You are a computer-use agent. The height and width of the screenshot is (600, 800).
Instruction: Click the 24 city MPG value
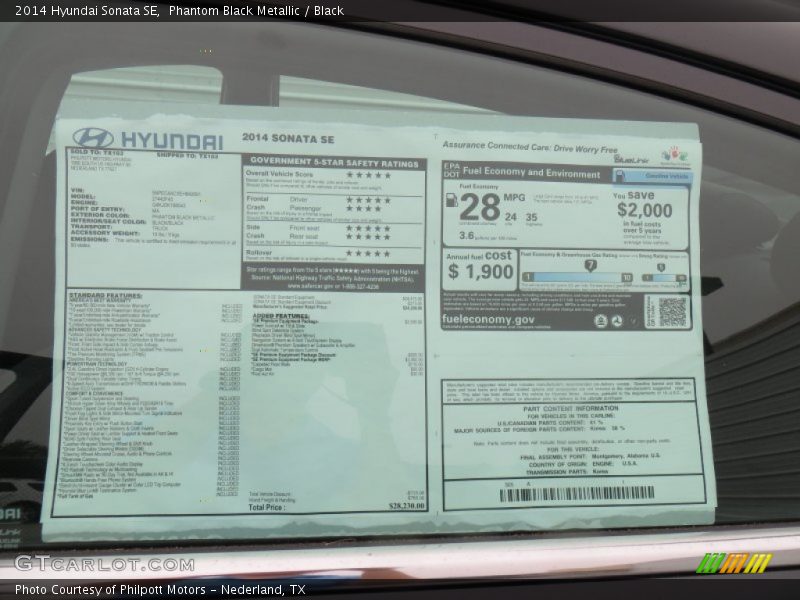pyautogui.click(x=510, y=217)
